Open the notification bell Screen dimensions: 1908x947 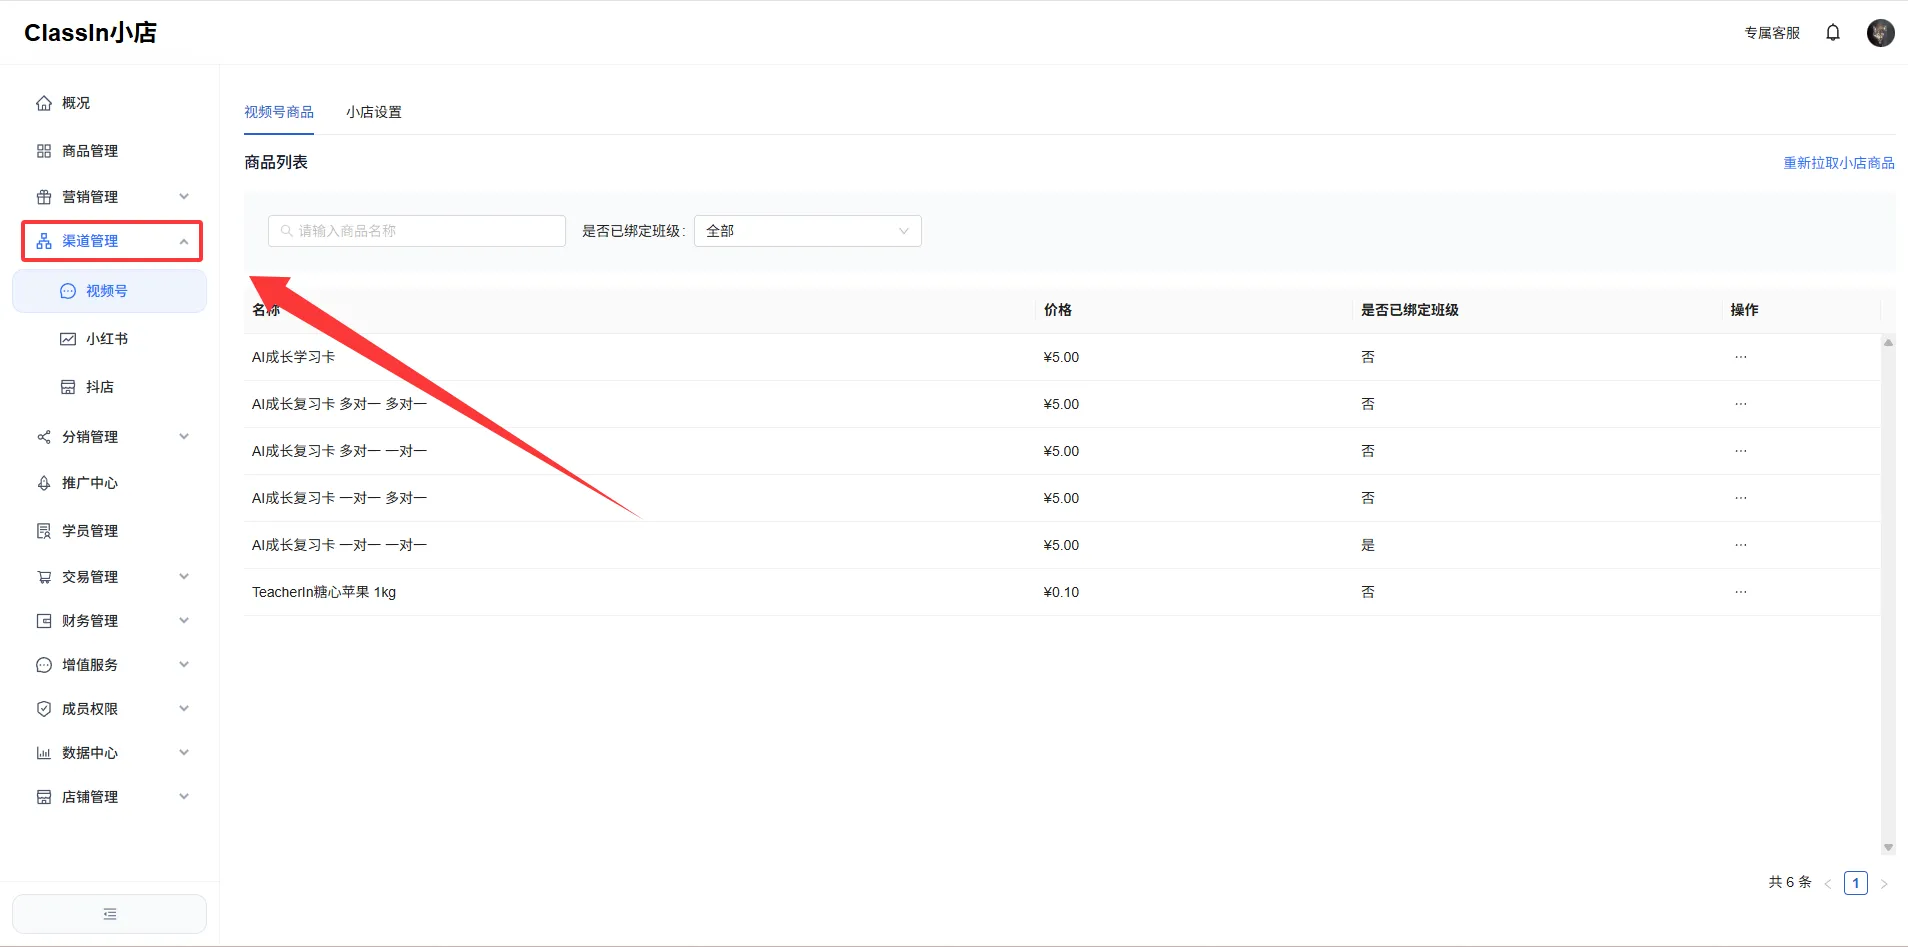(1833, 33)
